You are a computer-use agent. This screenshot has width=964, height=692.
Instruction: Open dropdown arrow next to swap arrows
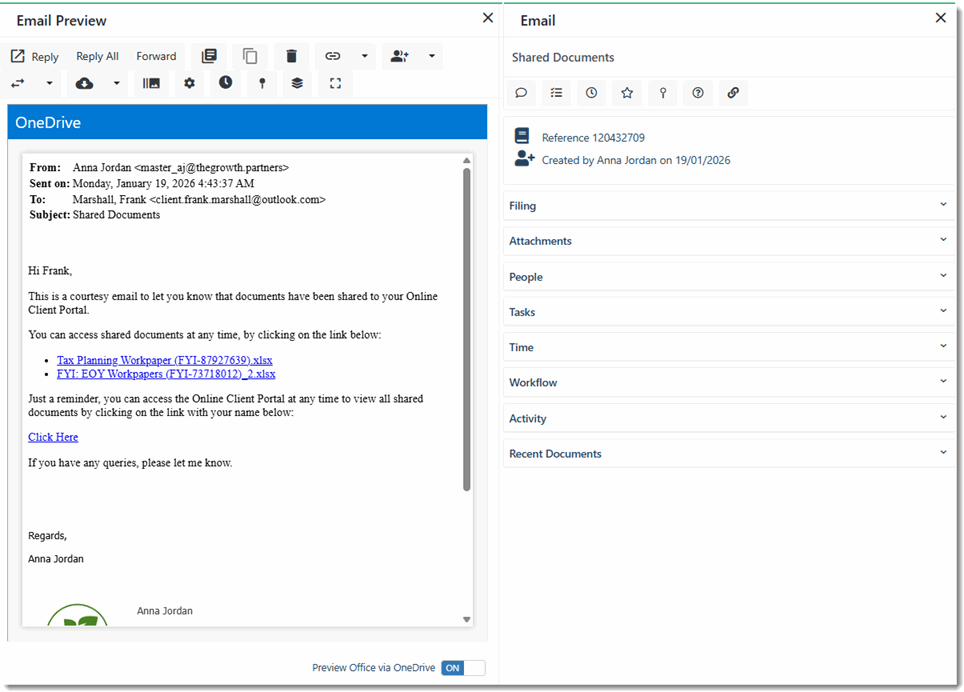49,83
